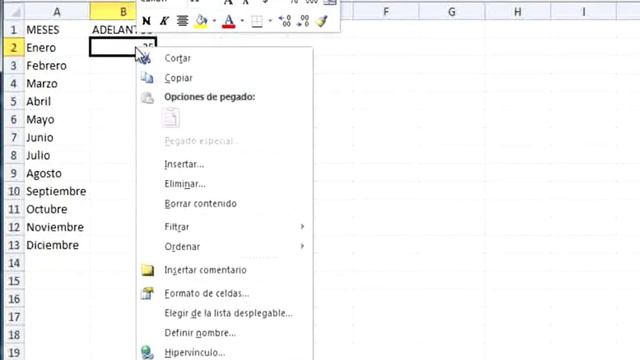Select the Noviembre cell
The width and height of the screenshot is (640, 360).
[x=57, y=227]
